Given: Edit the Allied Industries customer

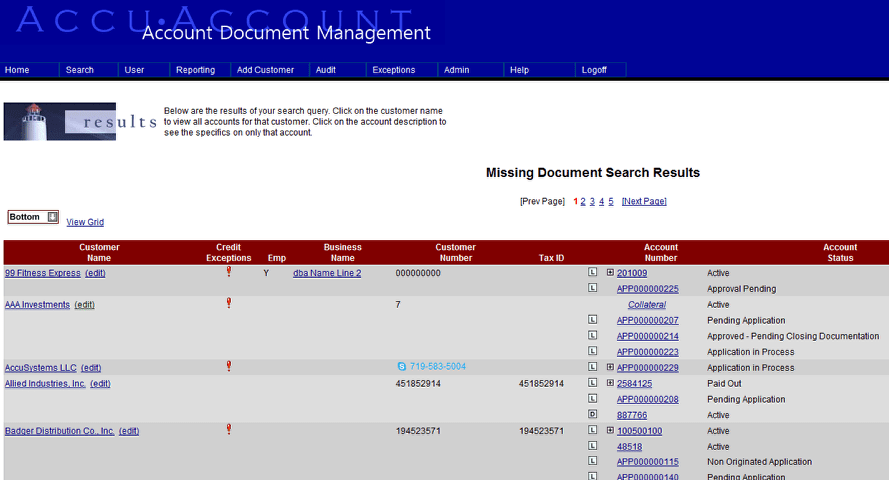Looking at the screenshot, I should (x=100, y=384).
